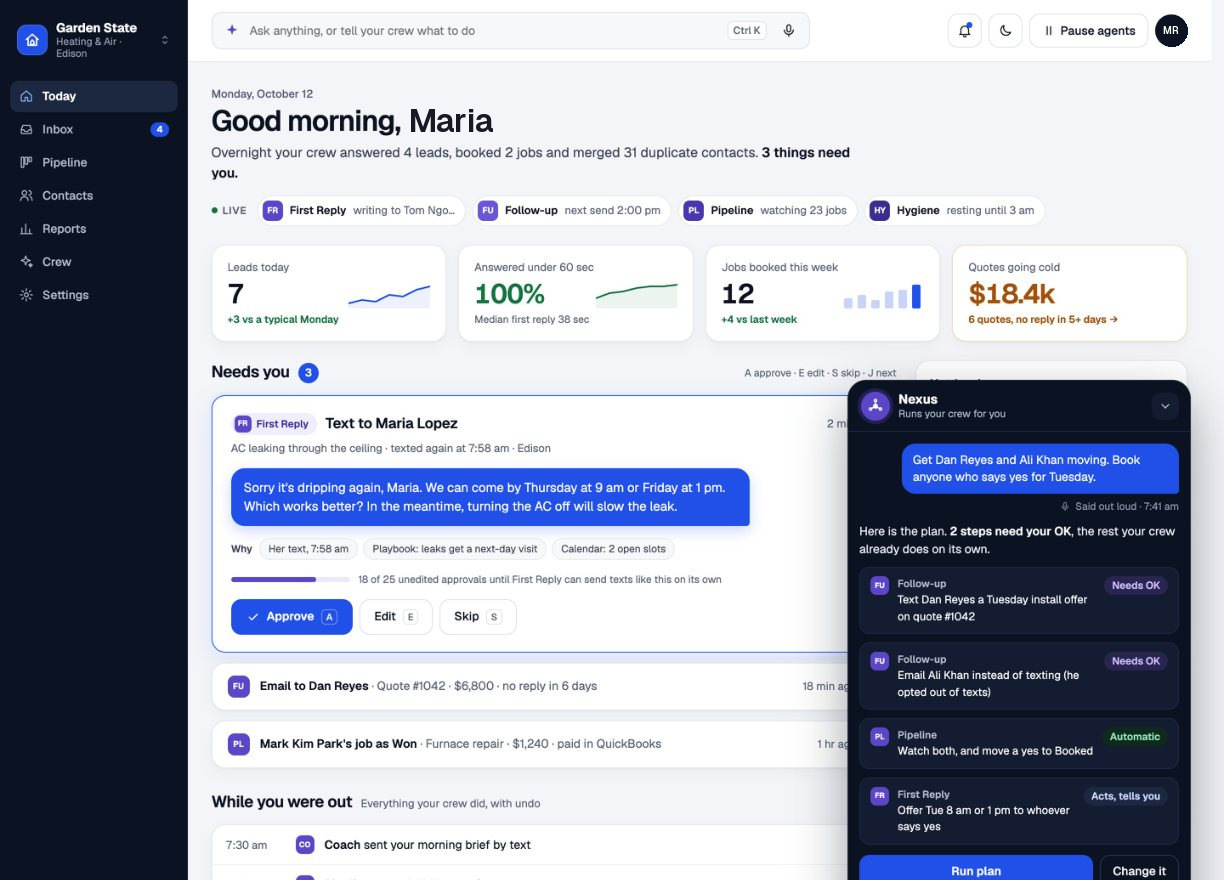This screenshot has width=1224, height=880.
Task: Click the Garden State home logo icon
Action: click(x=32, y=40)
